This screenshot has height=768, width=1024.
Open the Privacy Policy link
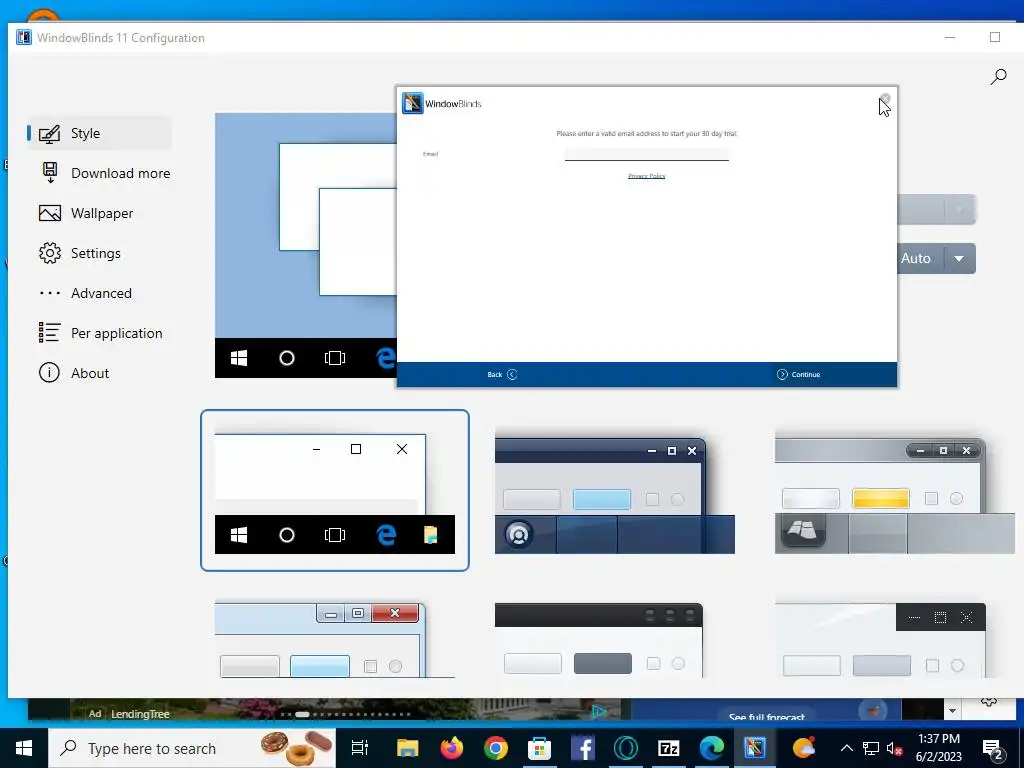[647, 176]
